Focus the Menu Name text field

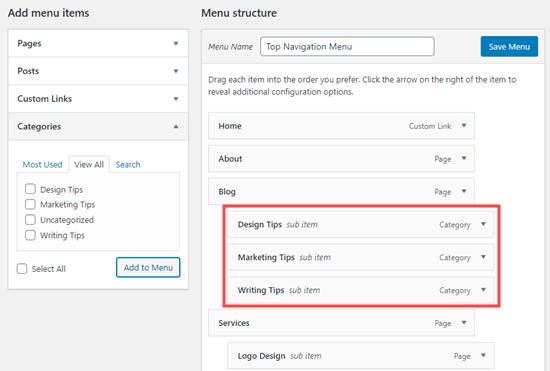pos(347,46)
